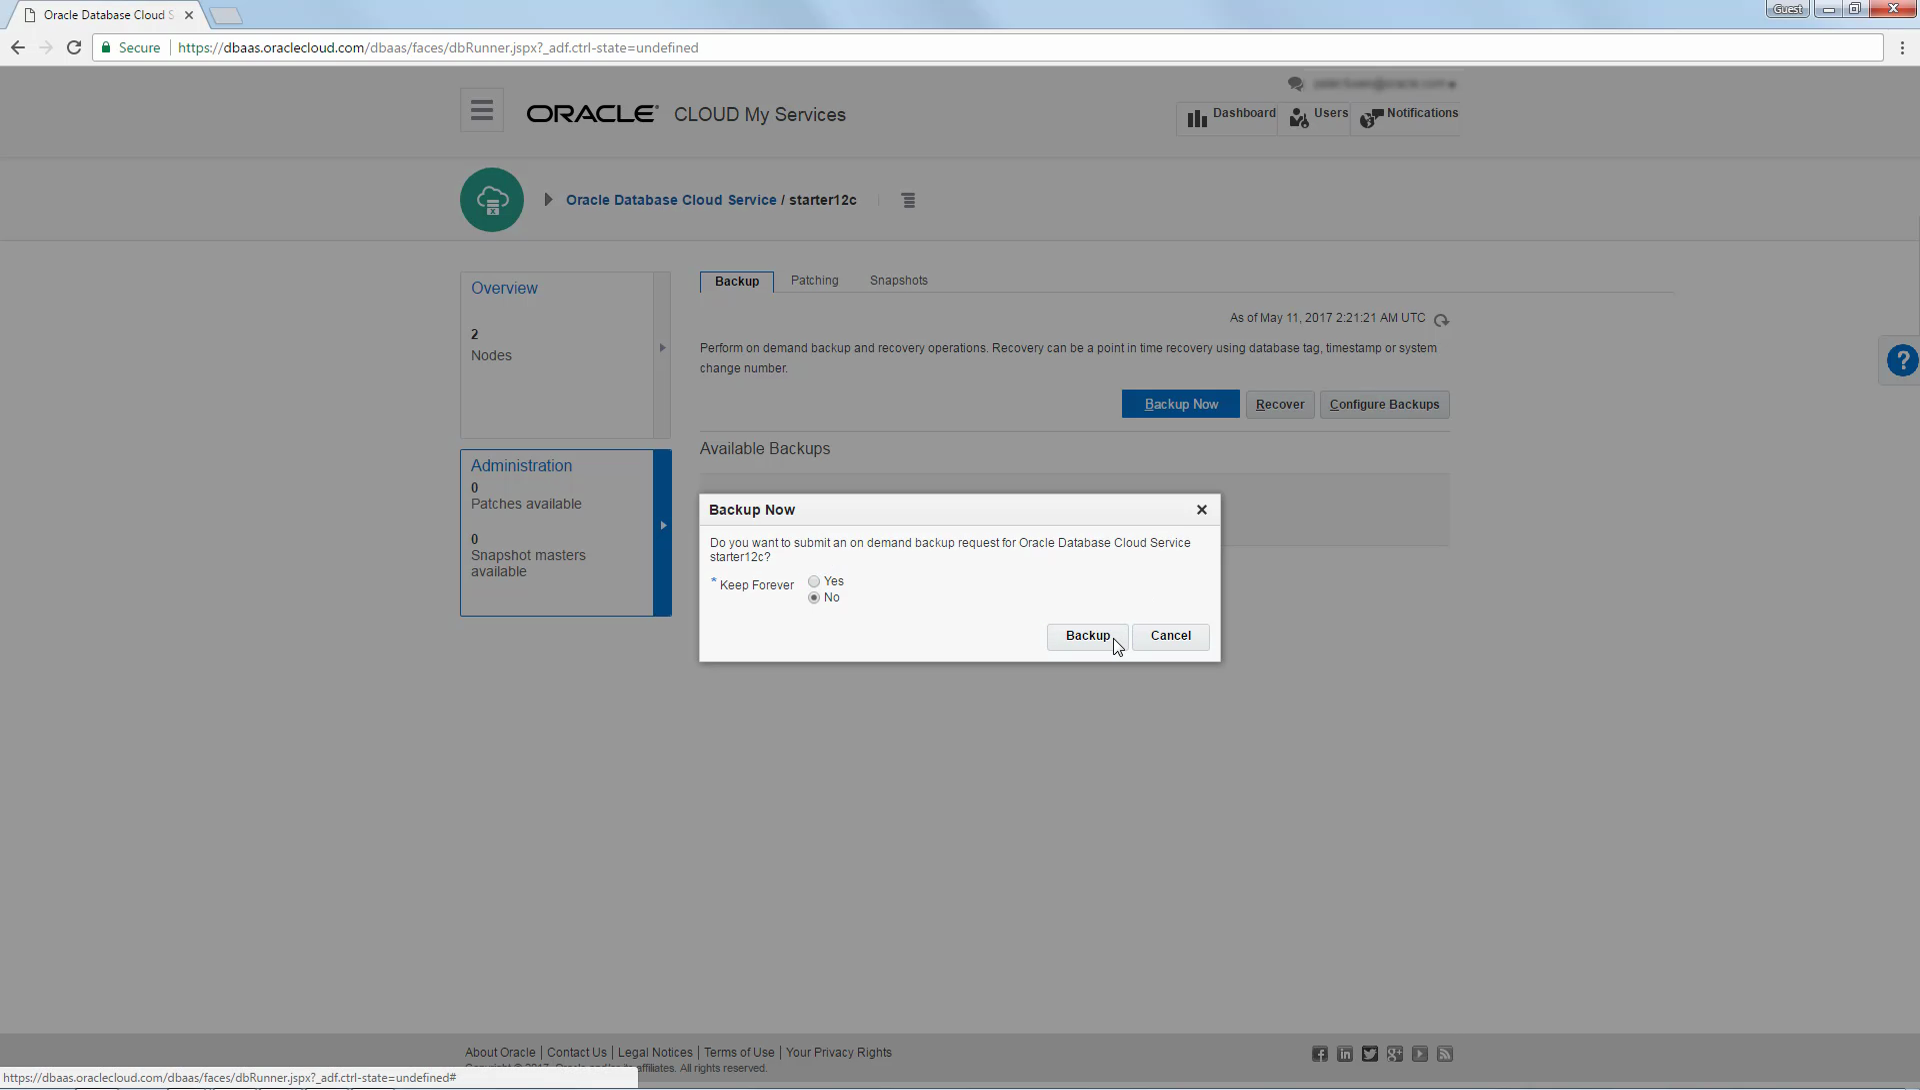Open the About Oracle footer link
This screenshot has width=1920, height=1090.
[x=500, y=1053]
